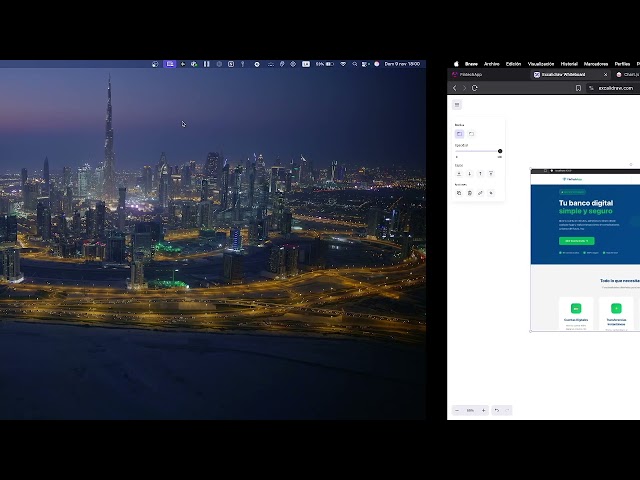
Task: Undo the last action in Excalidraw
Action: point(497,410)
